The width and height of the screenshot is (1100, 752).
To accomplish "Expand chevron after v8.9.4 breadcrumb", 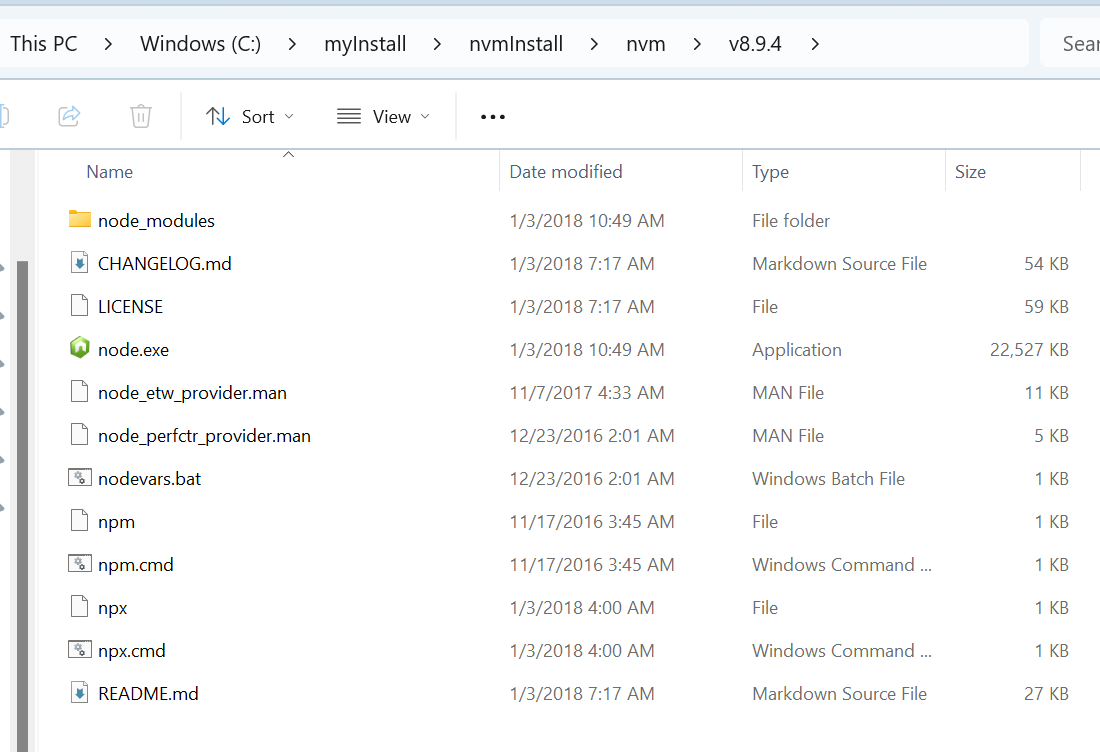I will click(814, 44).
